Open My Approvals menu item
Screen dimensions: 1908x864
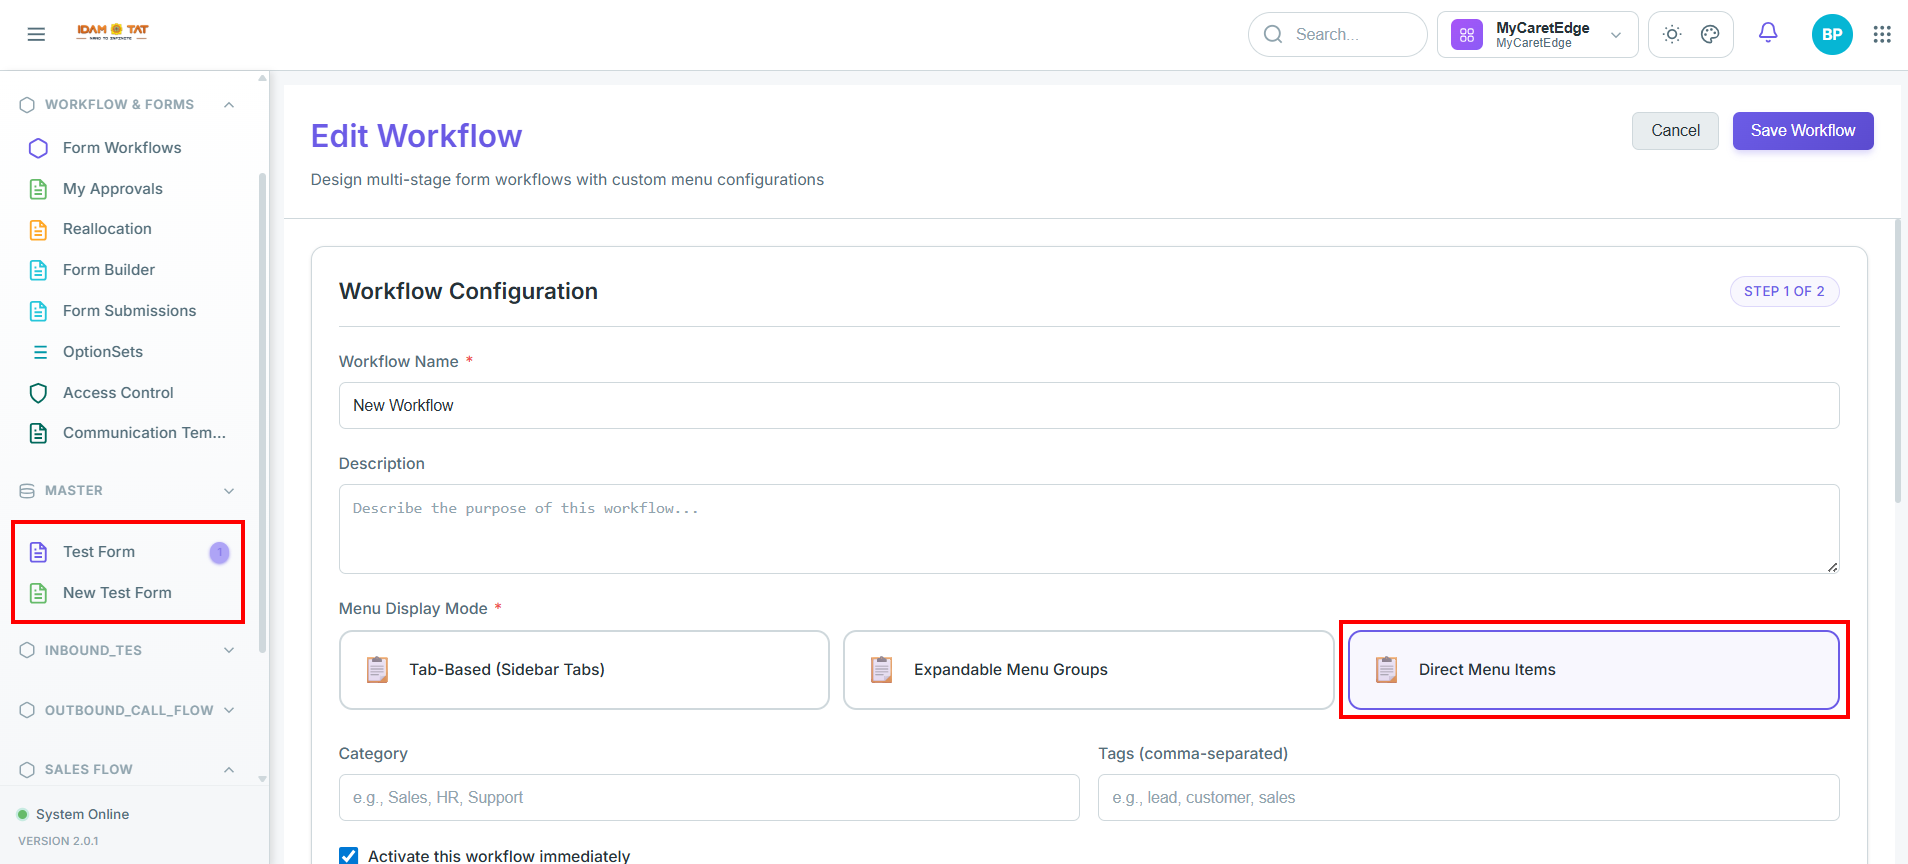(112, 189)
